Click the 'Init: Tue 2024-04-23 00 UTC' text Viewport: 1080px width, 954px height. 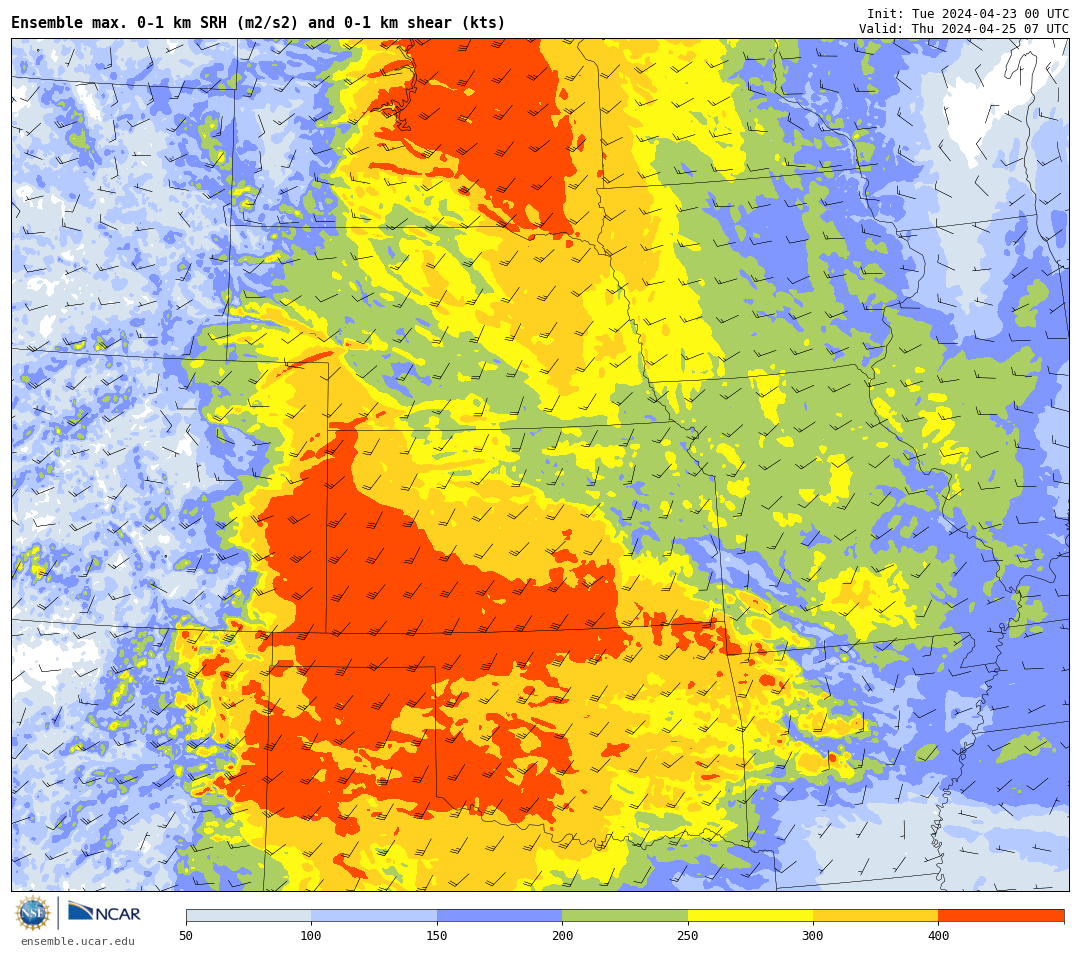[x=968, y=14]
